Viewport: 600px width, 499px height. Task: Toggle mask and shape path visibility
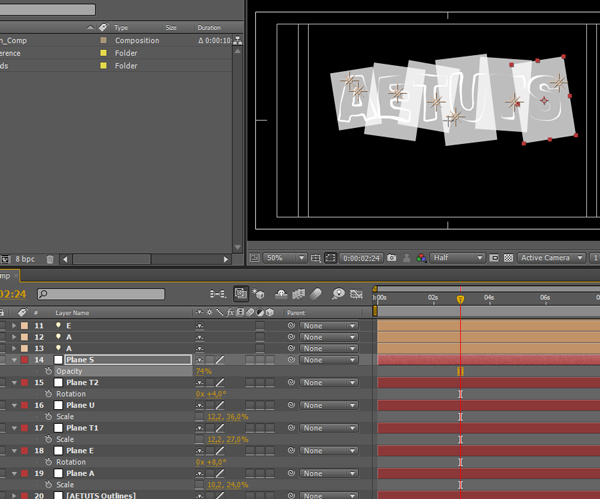(x=330, y=258)
